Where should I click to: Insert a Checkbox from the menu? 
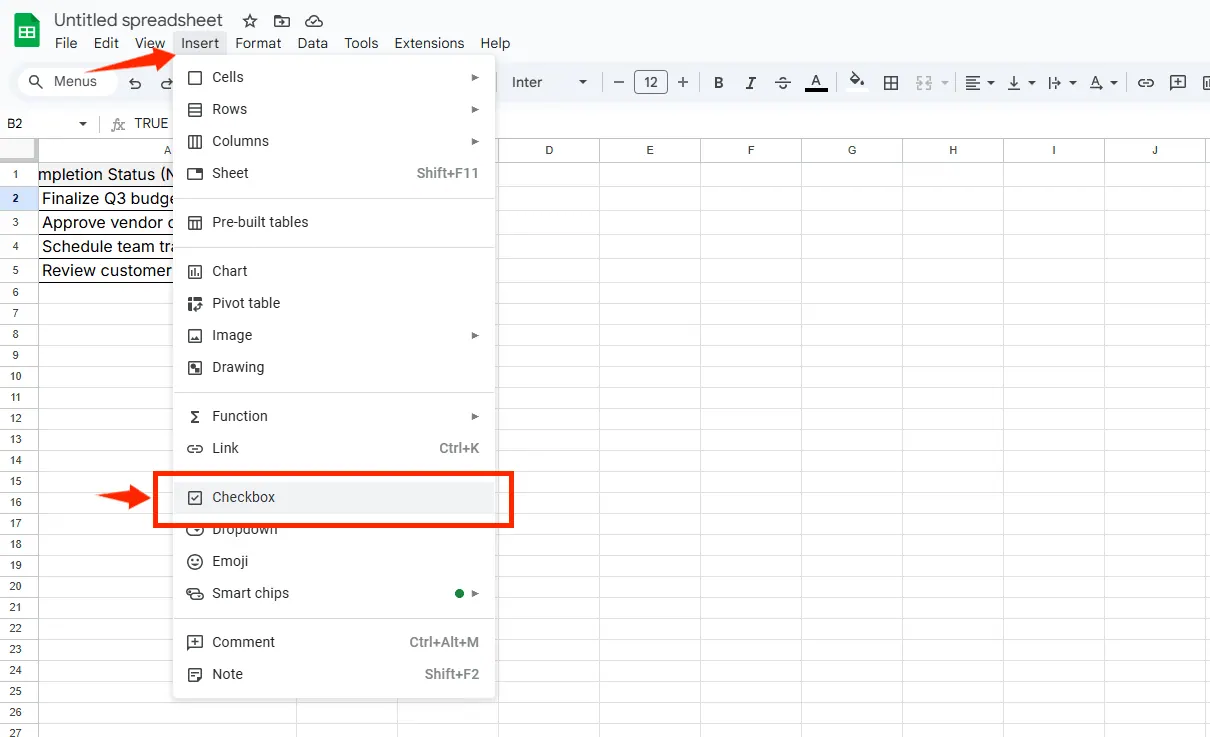click(243, 497)
